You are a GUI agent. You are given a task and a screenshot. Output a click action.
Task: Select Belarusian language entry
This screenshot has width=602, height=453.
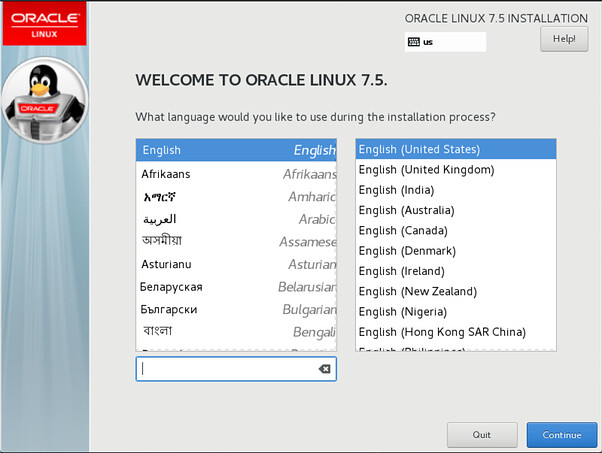pyautogui.click(x=236, y=287)
